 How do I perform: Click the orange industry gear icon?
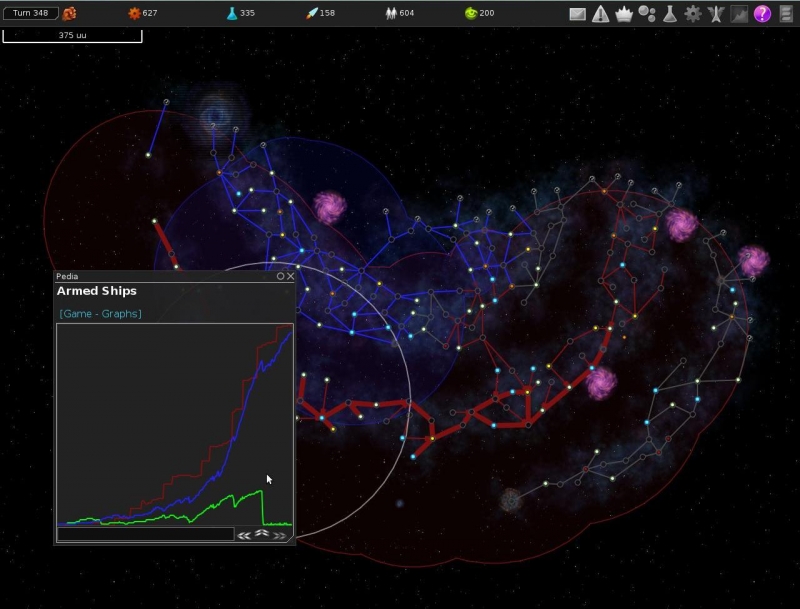click(x=134, y=13)
